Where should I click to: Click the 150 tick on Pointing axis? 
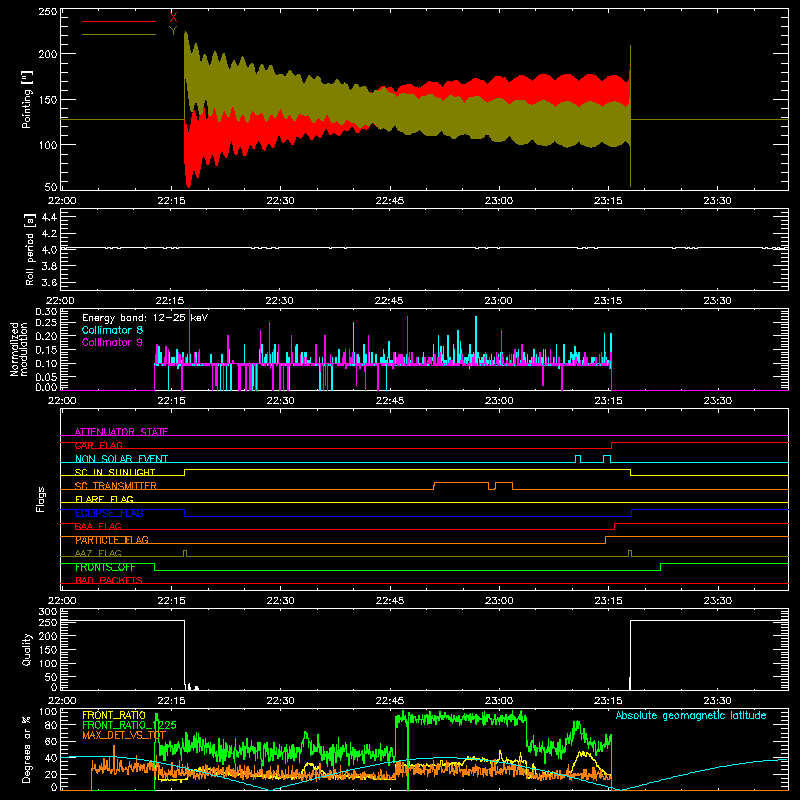click(48, 99)
